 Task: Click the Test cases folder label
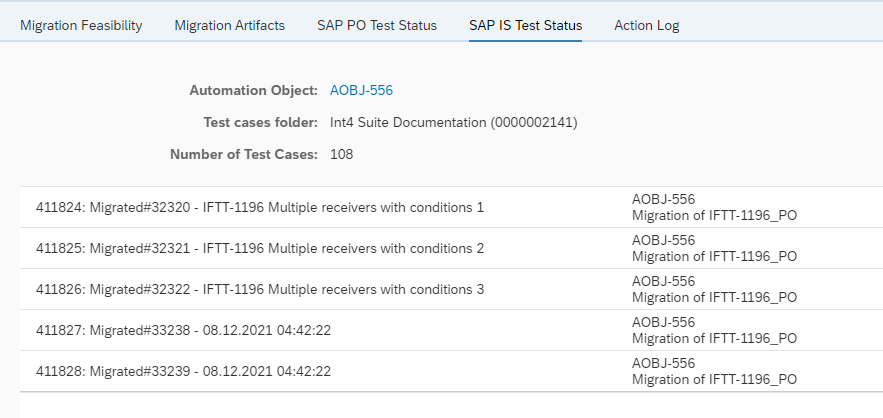click(259, 122)
